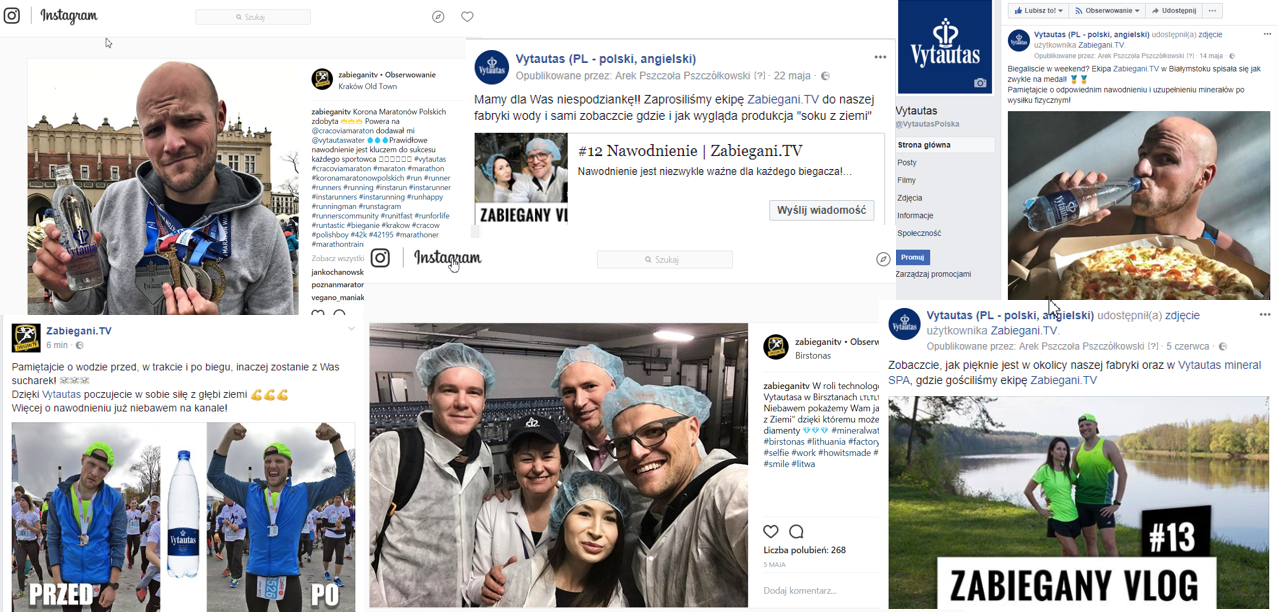
Task: Open the Zarządzaj promocjami link
Action: [933, 274]
